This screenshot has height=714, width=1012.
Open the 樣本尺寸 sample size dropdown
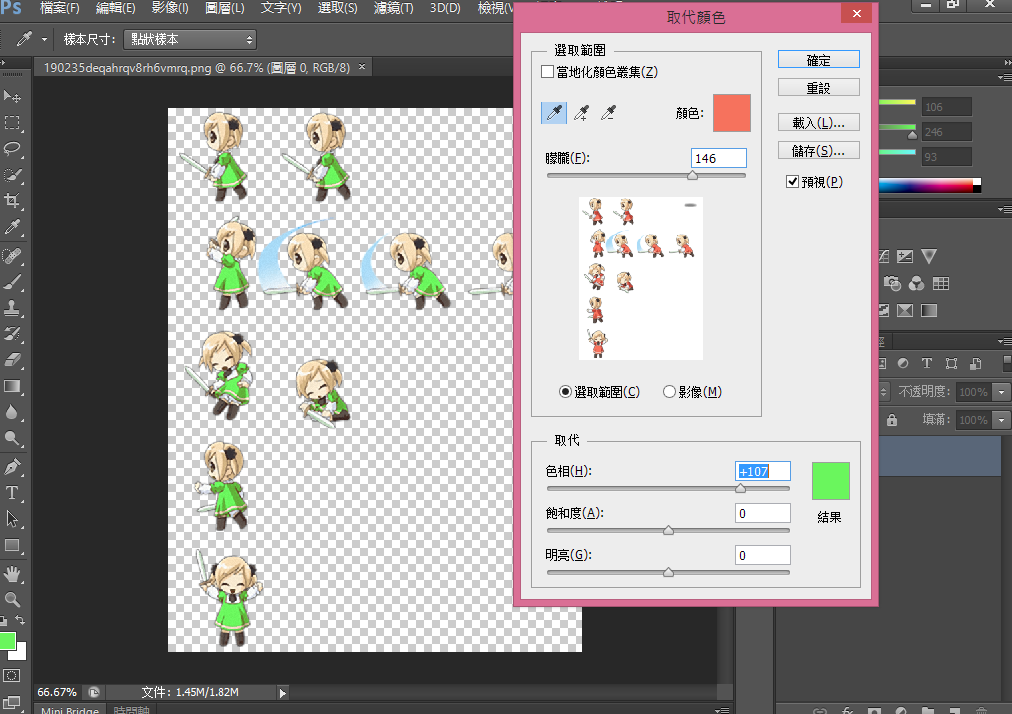(x=190, y=39)
